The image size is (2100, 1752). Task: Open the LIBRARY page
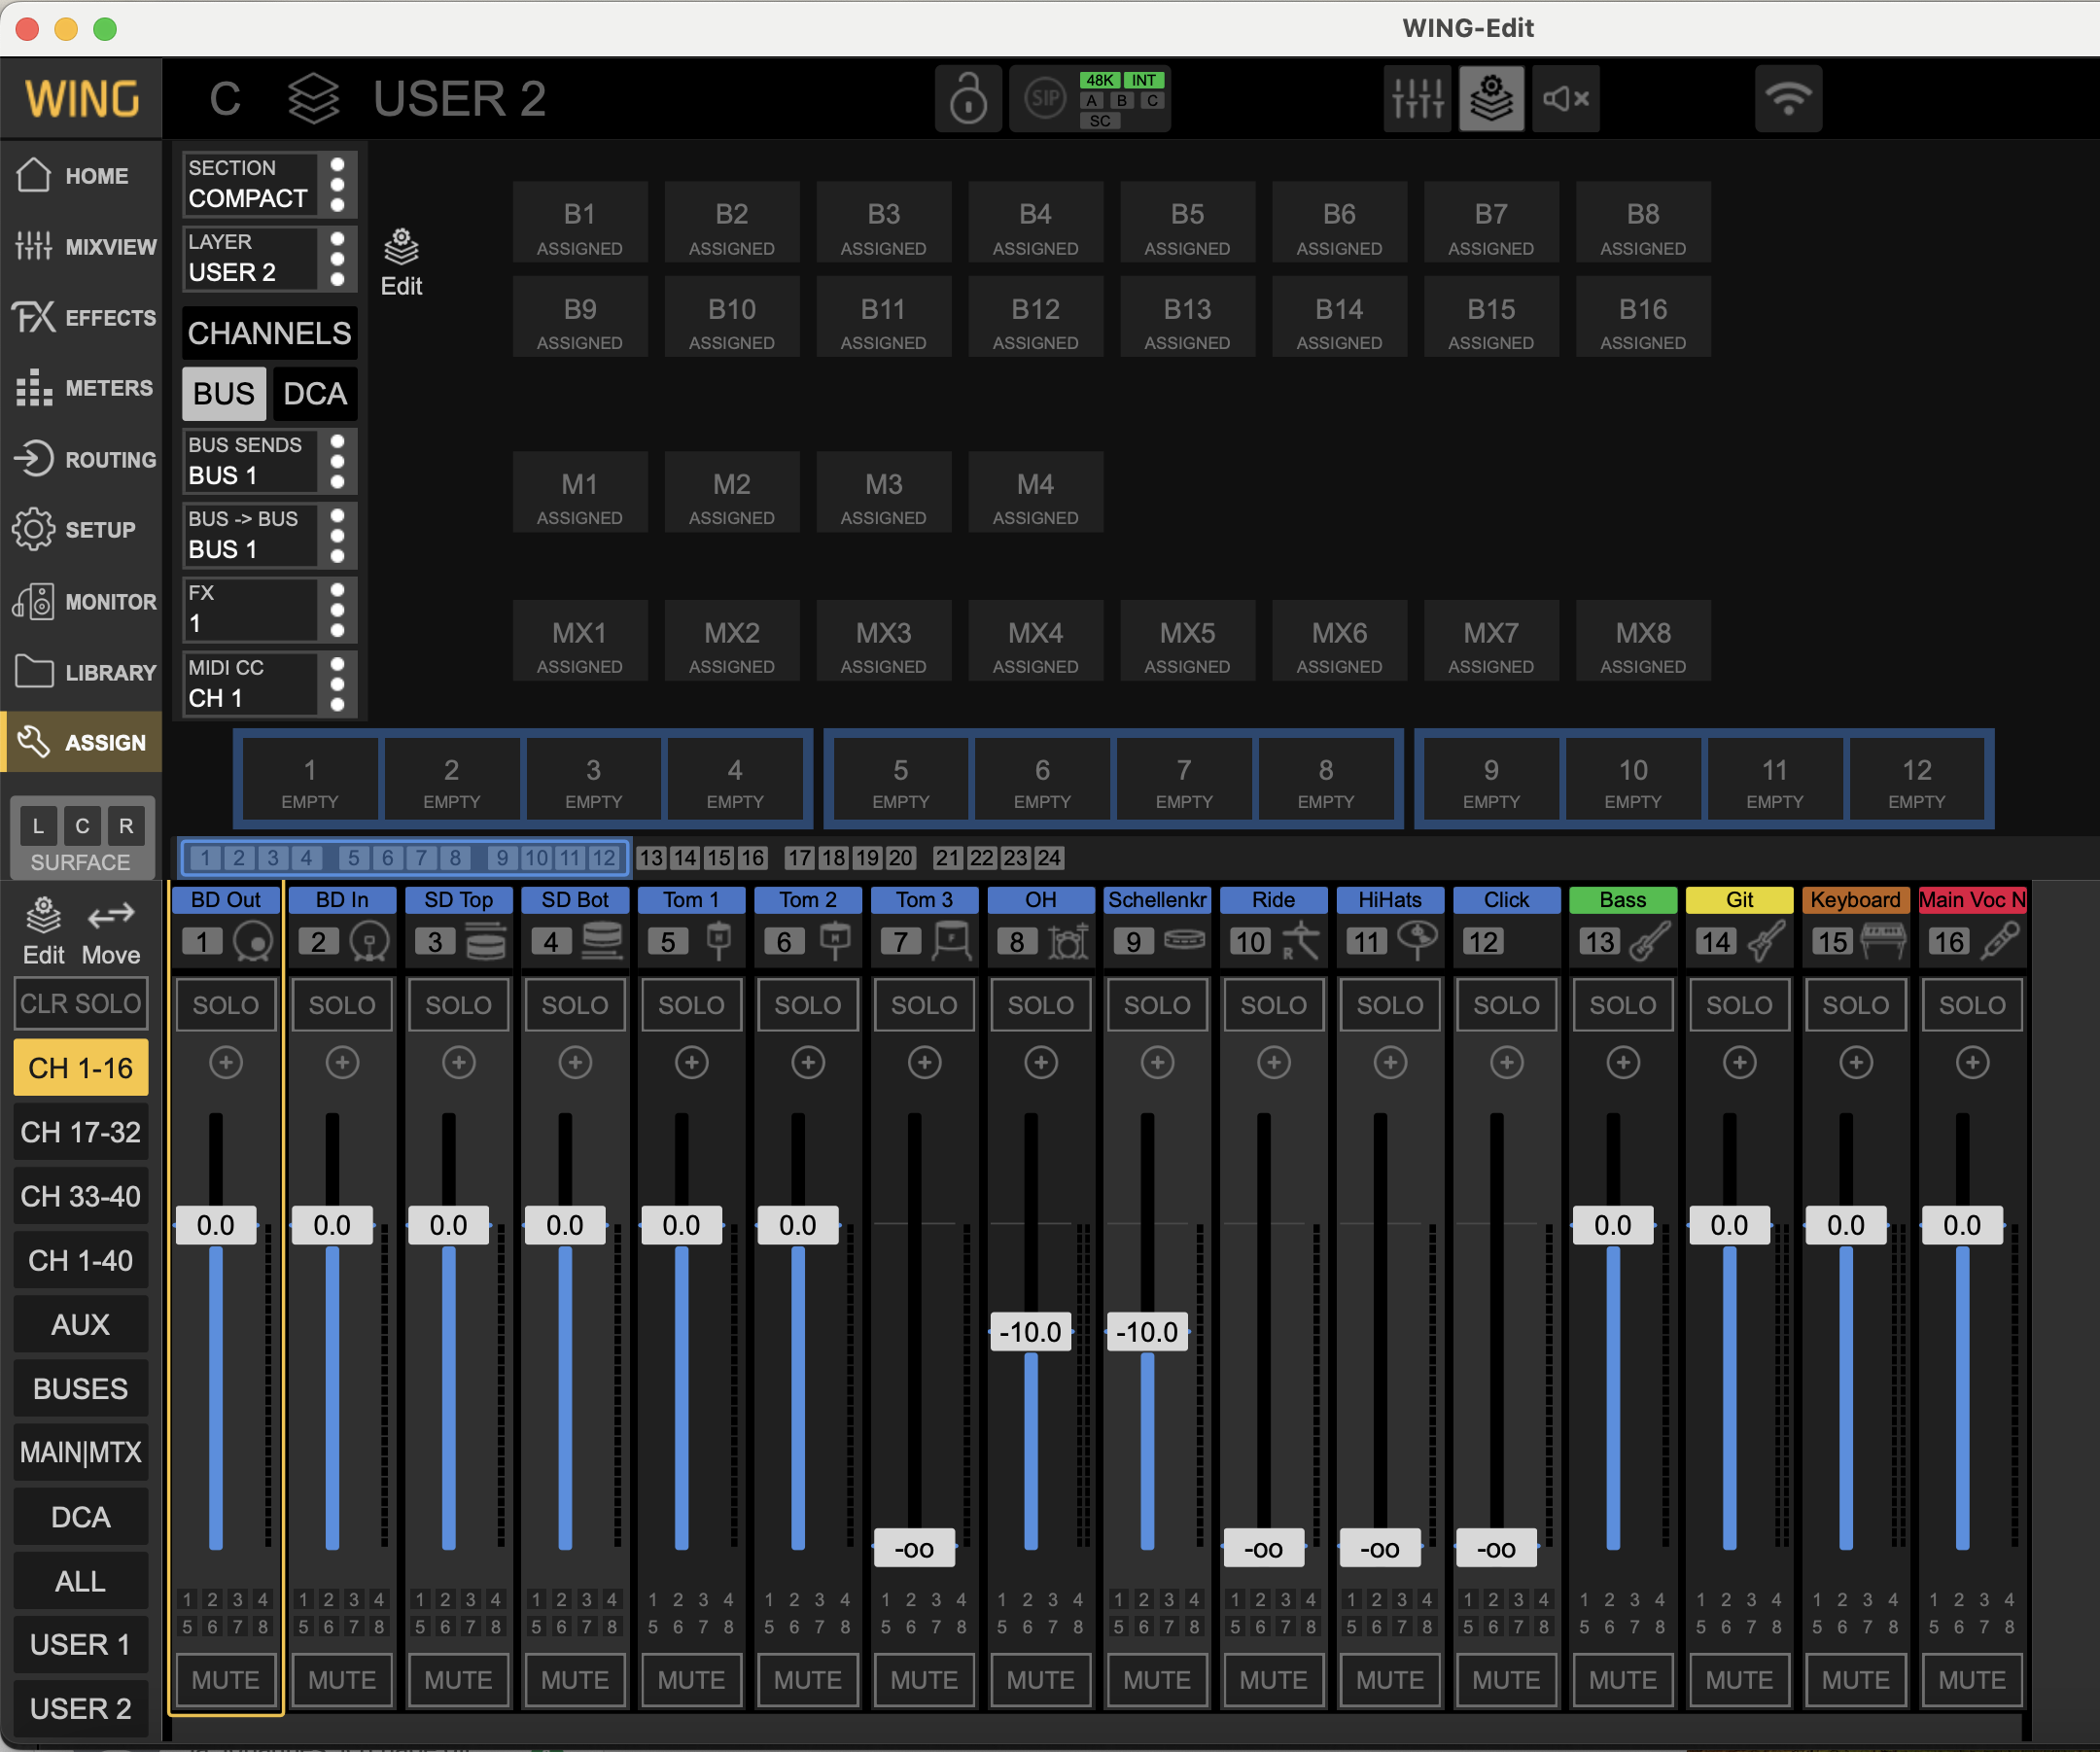(80, 672)
